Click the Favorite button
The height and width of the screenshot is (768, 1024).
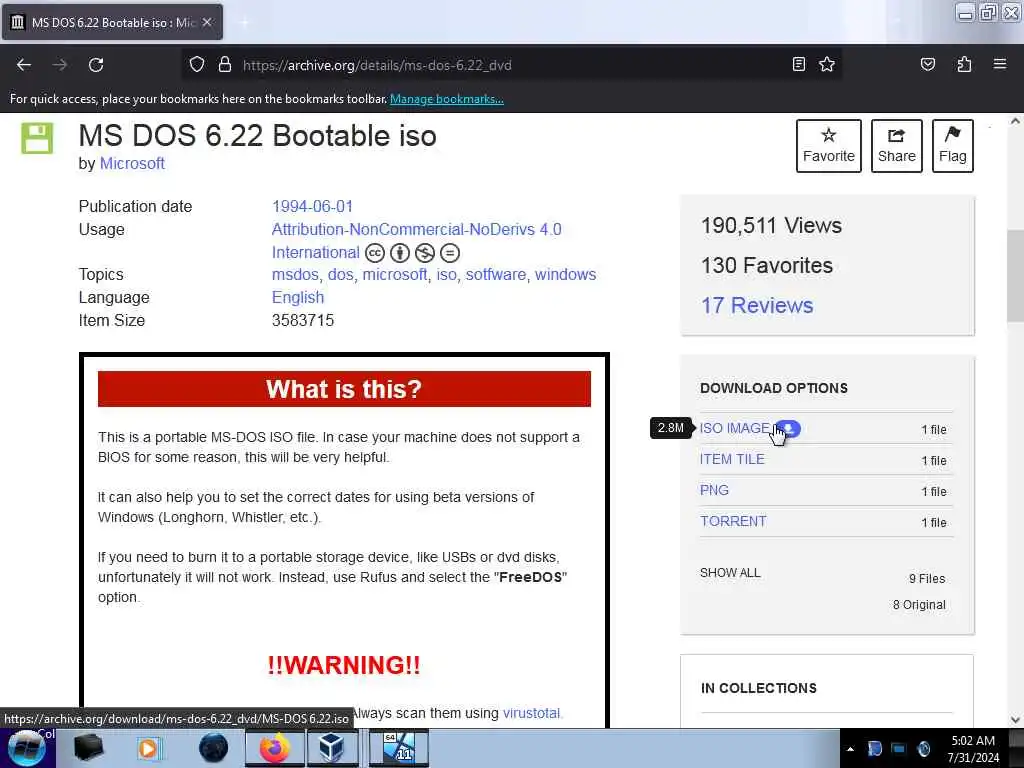(x=828, y=146)
